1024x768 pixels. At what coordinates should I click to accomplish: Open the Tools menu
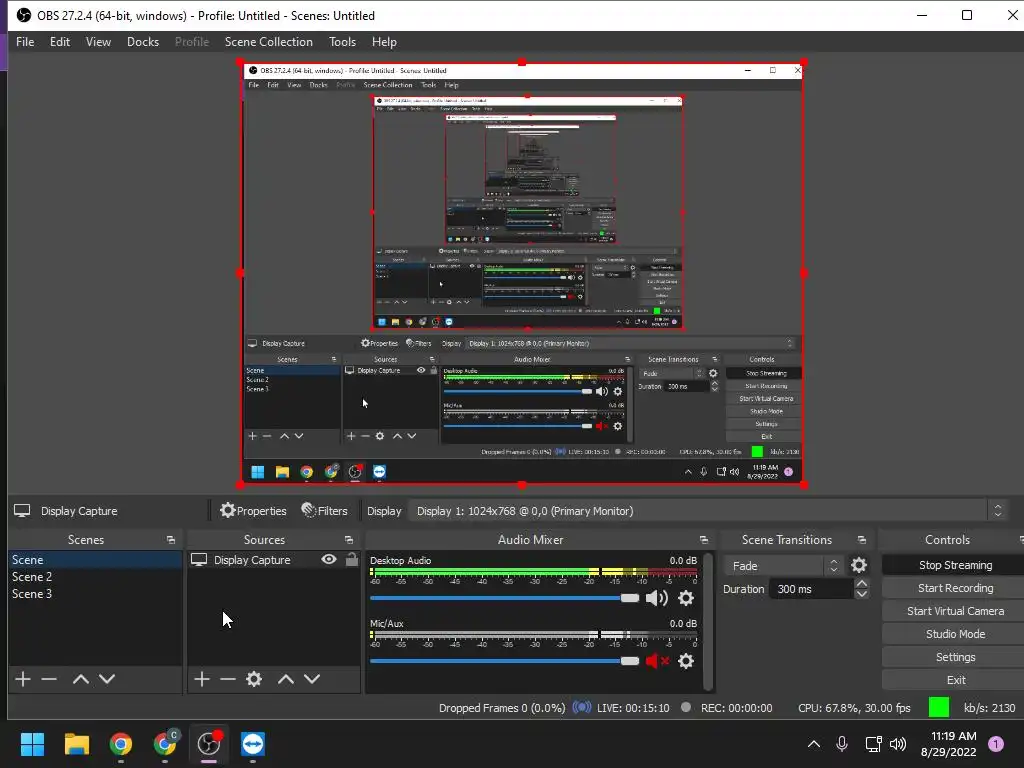coord(342,42)
